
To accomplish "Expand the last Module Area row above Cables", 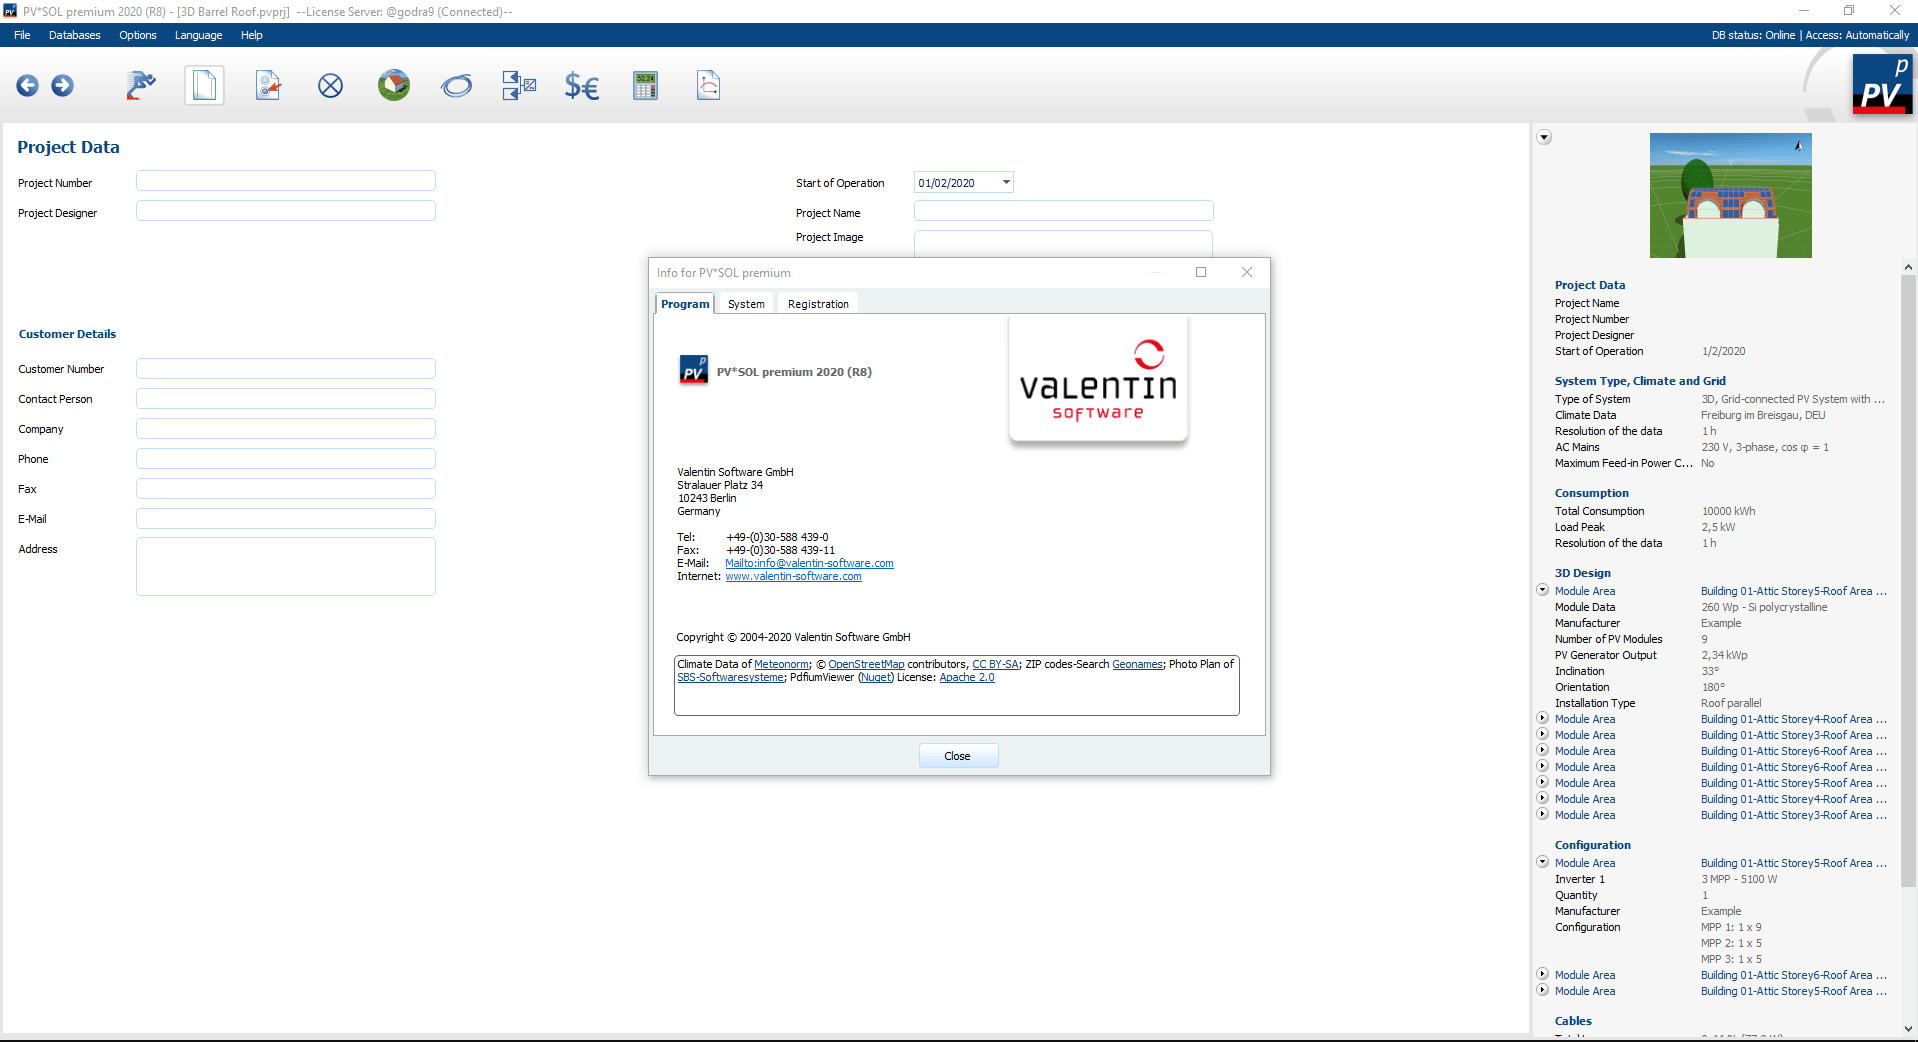I will pyautogui.click(x=1543, y=990).
